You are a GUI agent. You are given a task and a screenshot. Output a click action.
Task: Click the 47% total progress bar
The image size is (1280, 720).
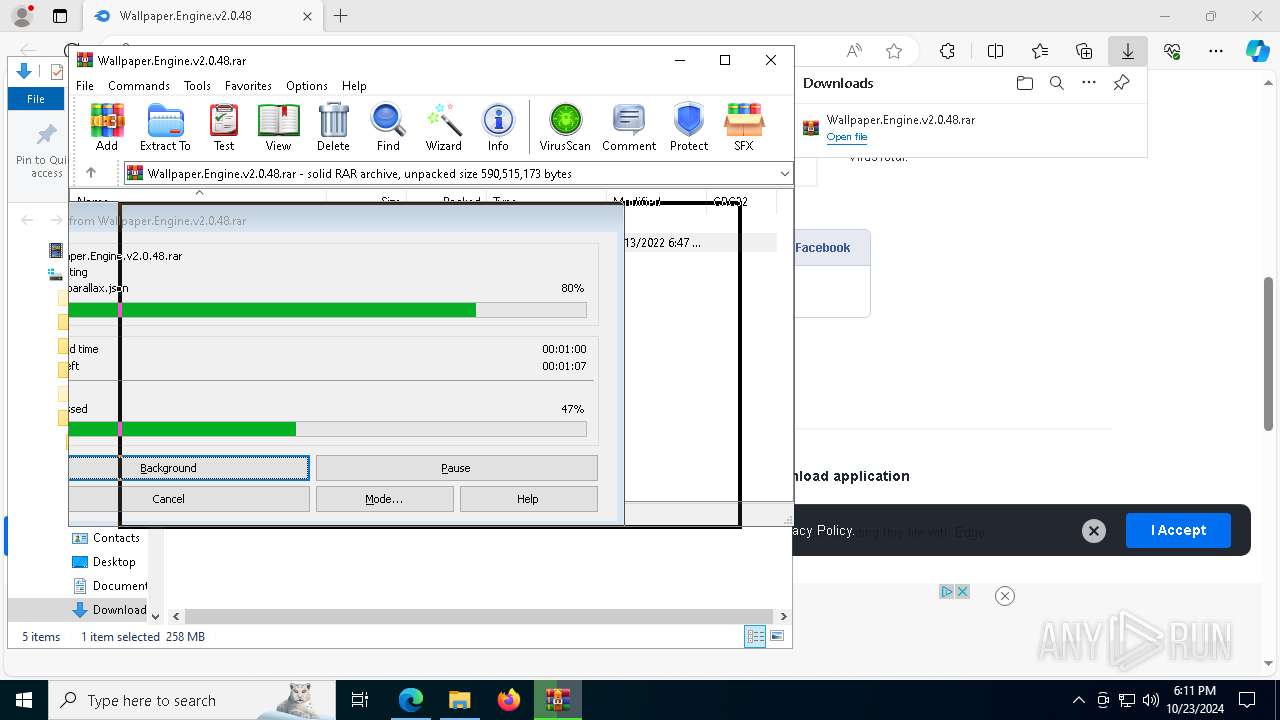point(327,429)
